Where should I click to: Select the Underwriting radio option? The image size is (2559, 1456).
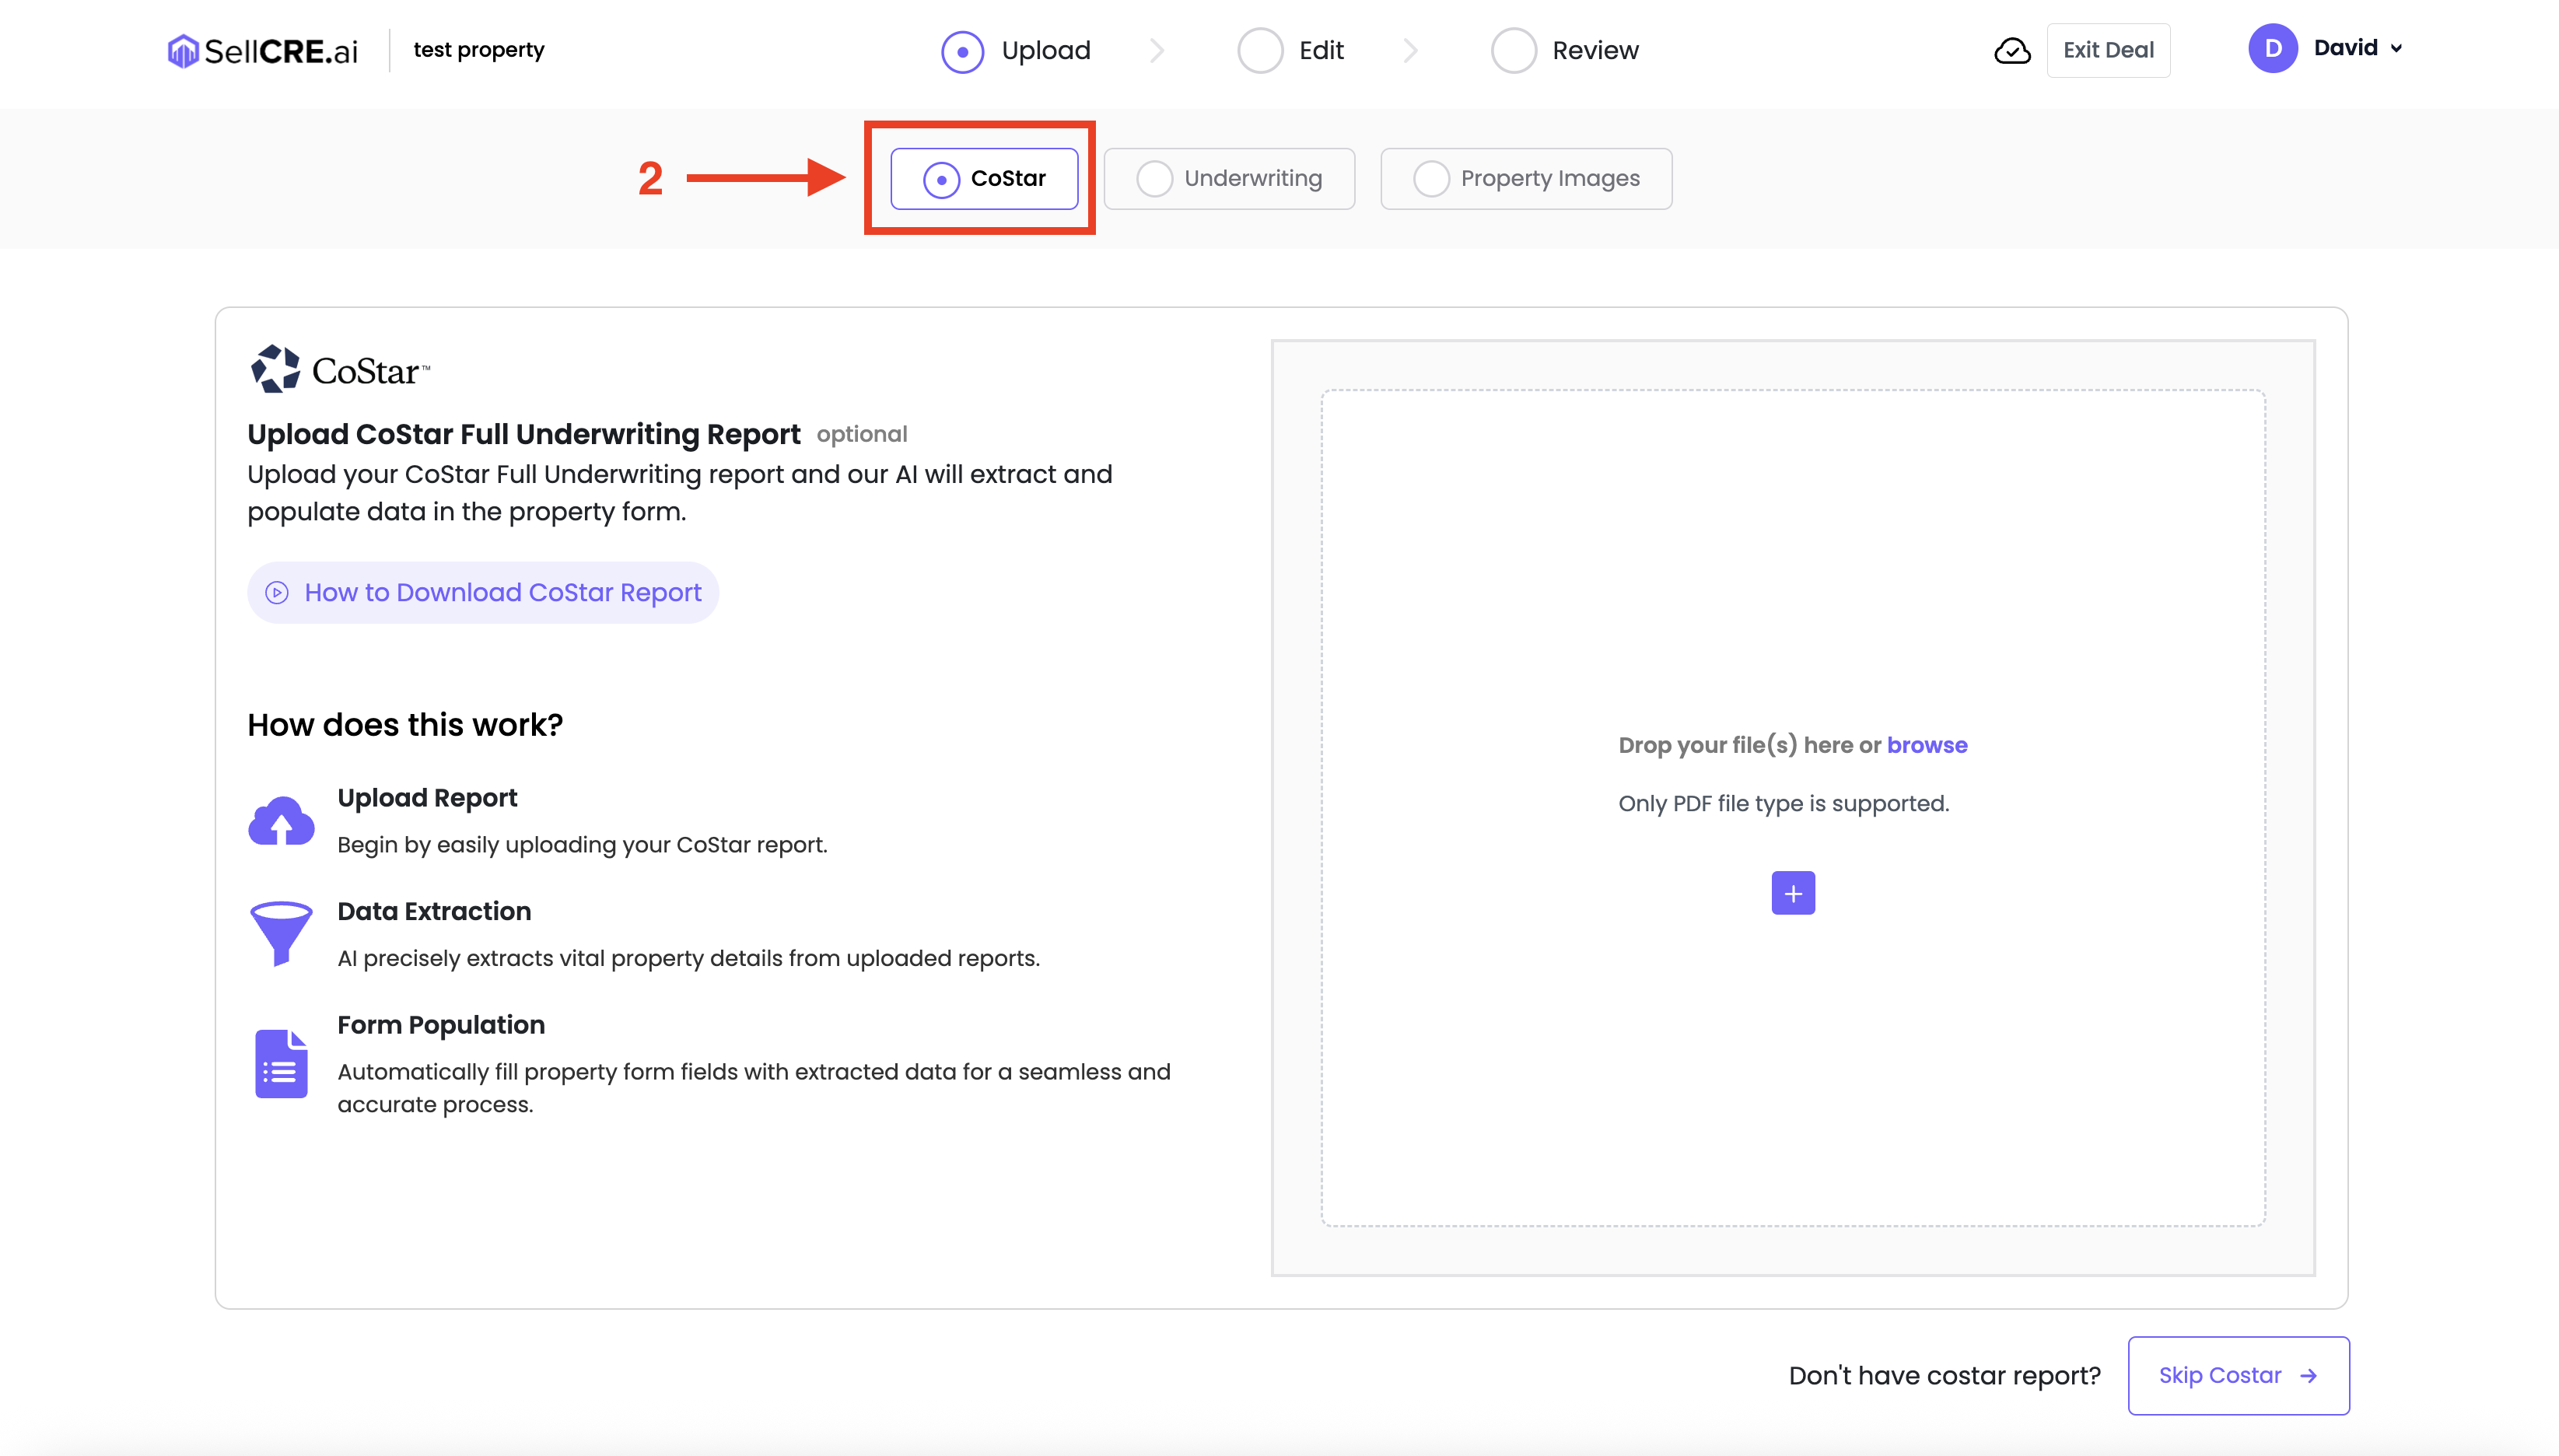[1229, 179]
